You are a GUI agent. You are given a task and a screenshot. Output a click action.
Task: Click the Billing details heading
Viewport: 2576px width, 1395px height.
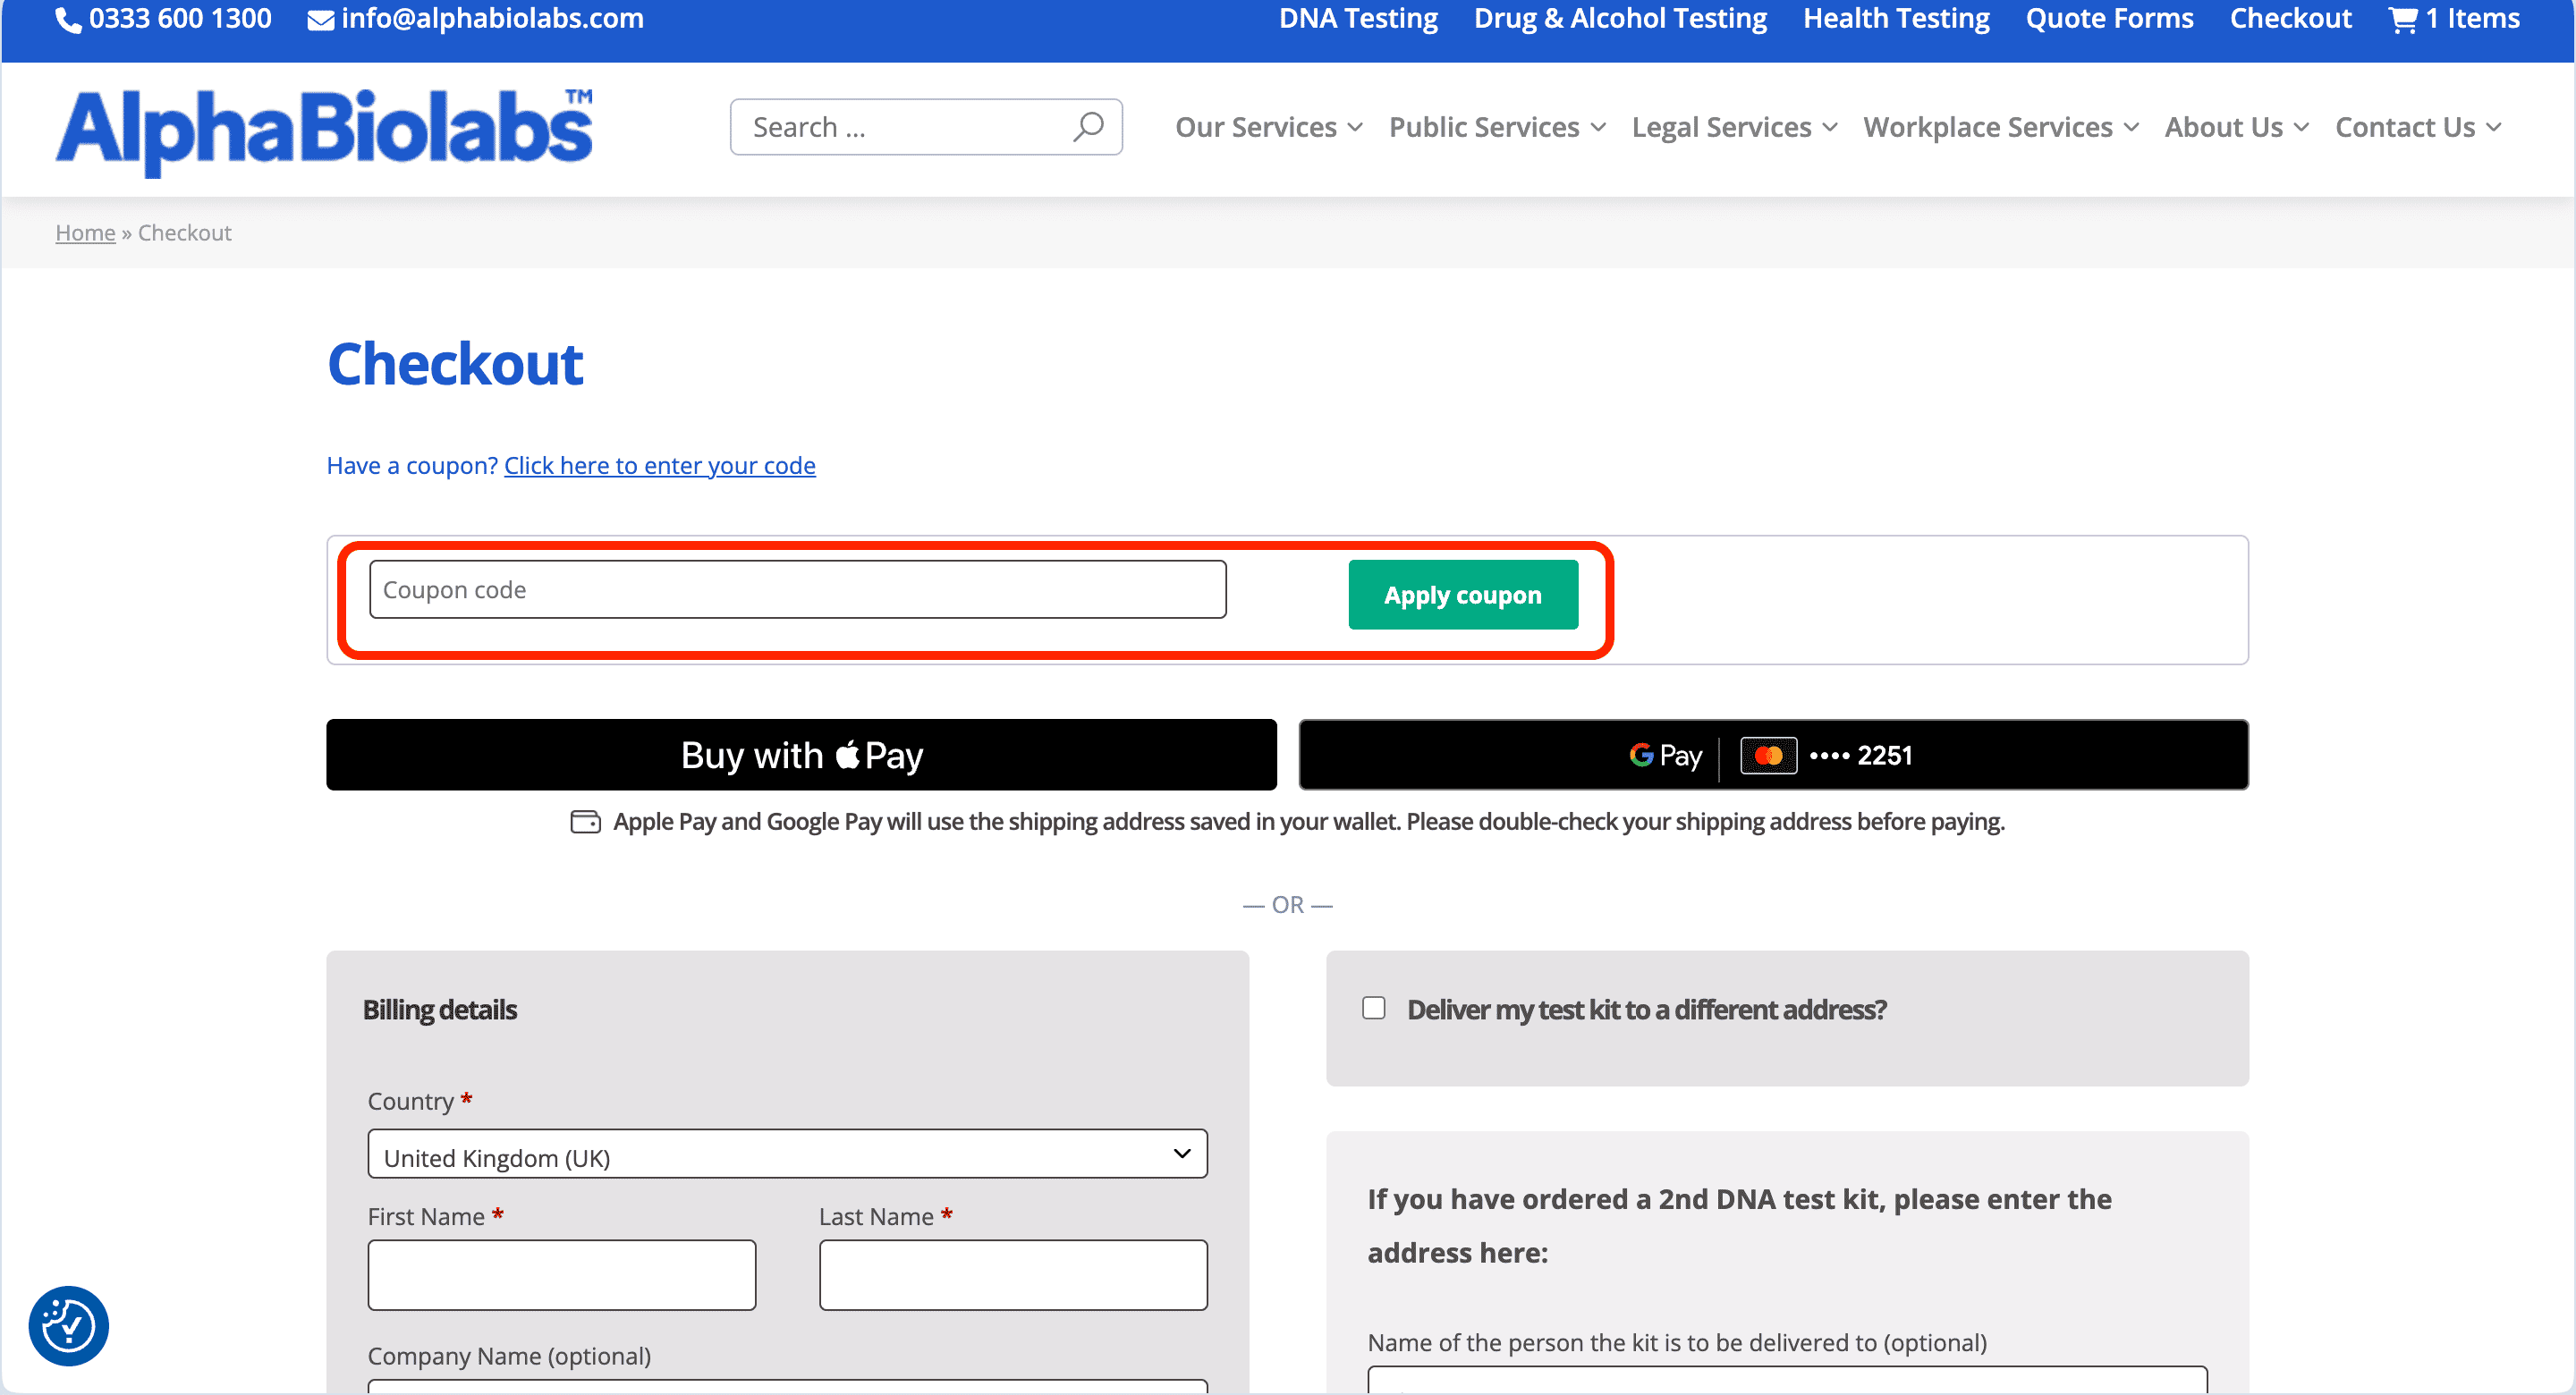pyautogui.click(x=439, y=1010)
